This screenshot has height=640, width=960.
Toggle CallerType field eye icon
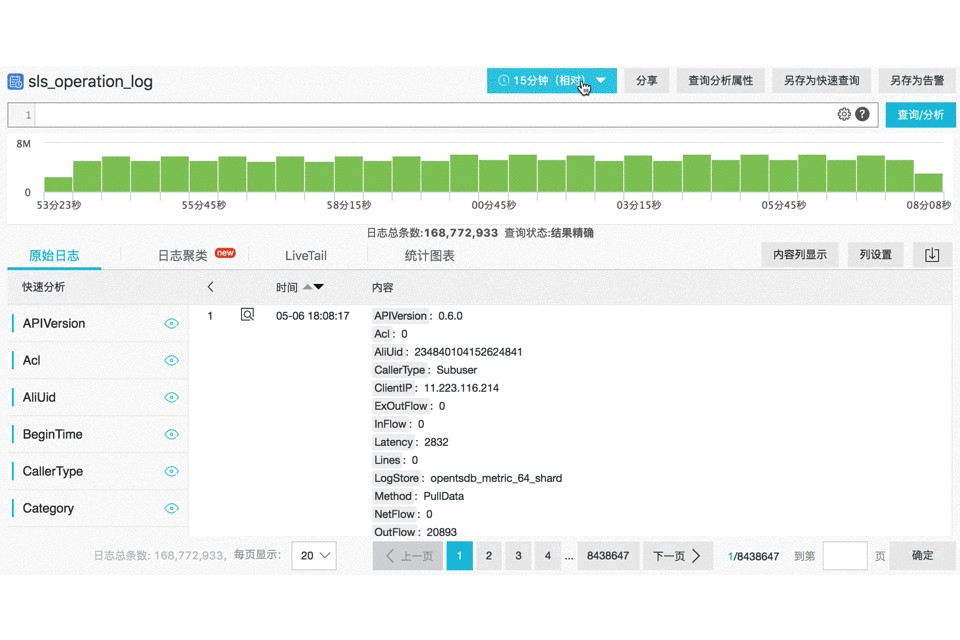(x=171, y=471)
